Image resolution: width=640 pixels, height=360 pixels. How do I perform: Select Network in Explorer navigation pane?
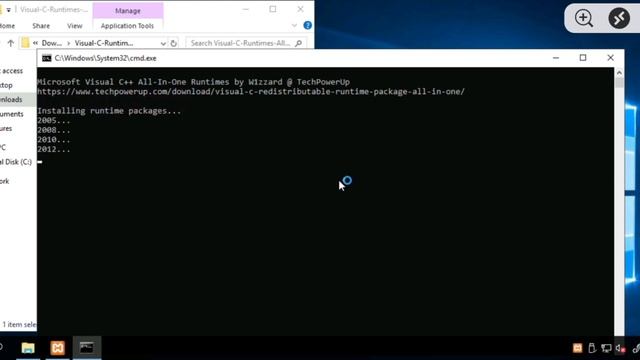click(x=5, y=181)
